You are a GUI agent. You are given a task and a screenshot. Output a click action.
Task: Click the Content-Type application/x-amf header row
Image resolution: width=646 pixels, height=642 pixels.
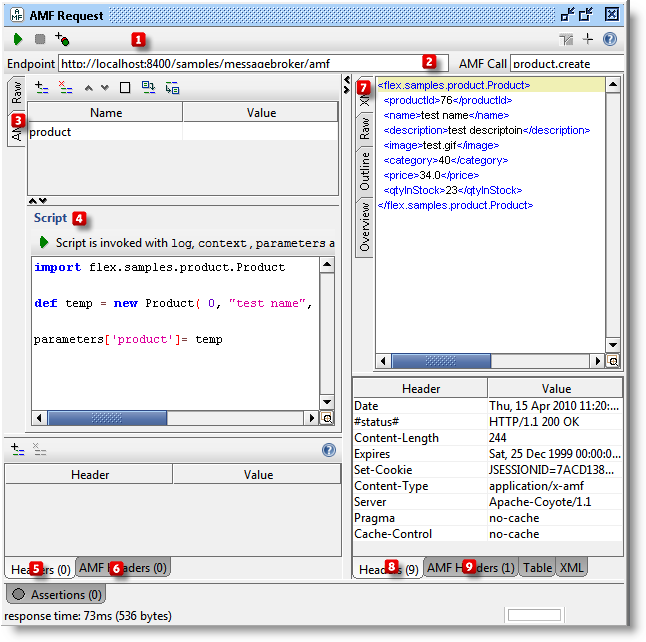pos(488,486)
